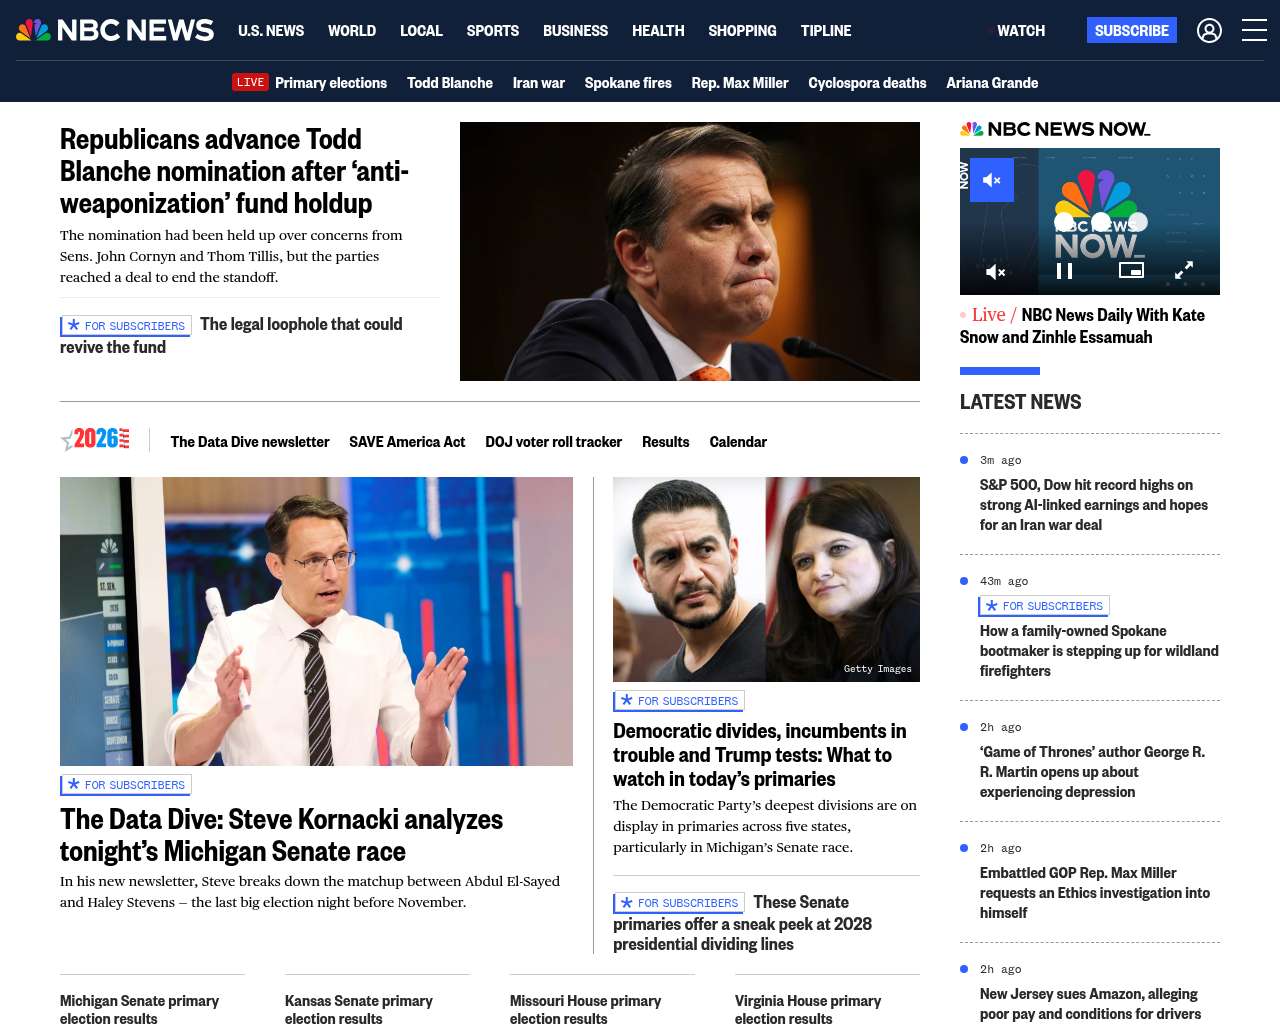This screenshot has height=1024, width=1280.
Task: Open the NBC News home logo
Action: tap(115, 30)
